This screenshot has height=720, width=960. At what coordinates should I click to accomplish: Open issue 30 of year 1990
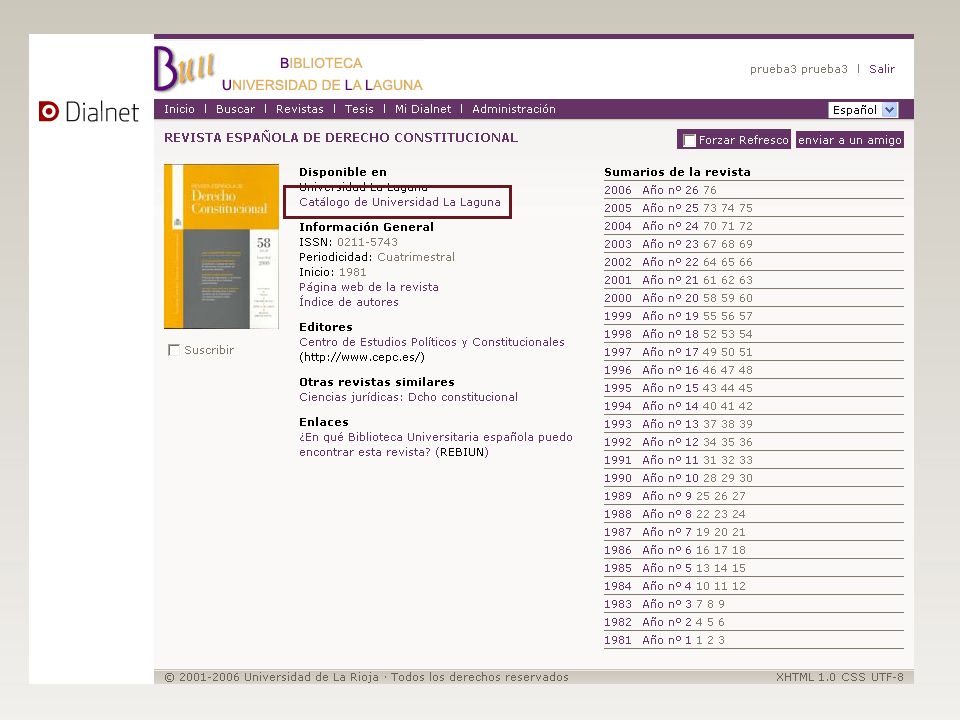coord(746,478)
